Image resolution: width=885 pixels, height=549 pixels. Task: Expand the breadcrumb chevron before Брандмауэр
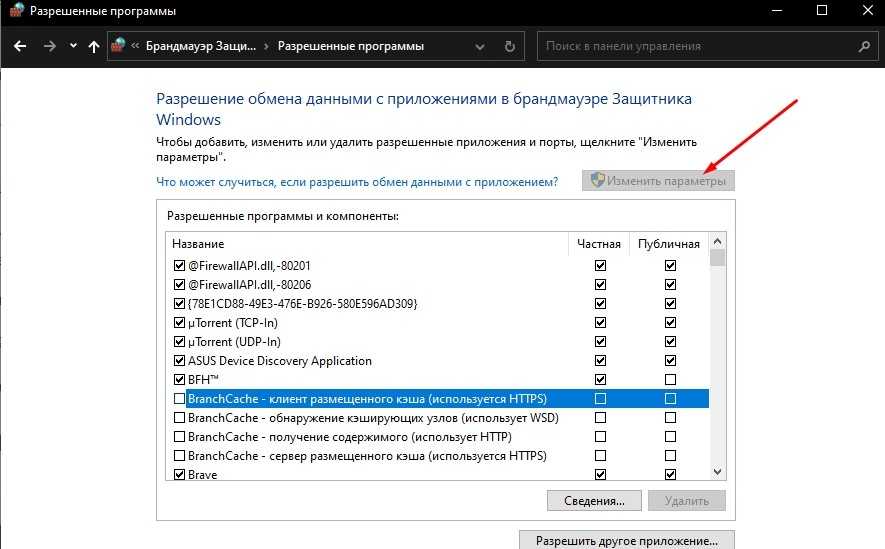click(x=135, y=46)
